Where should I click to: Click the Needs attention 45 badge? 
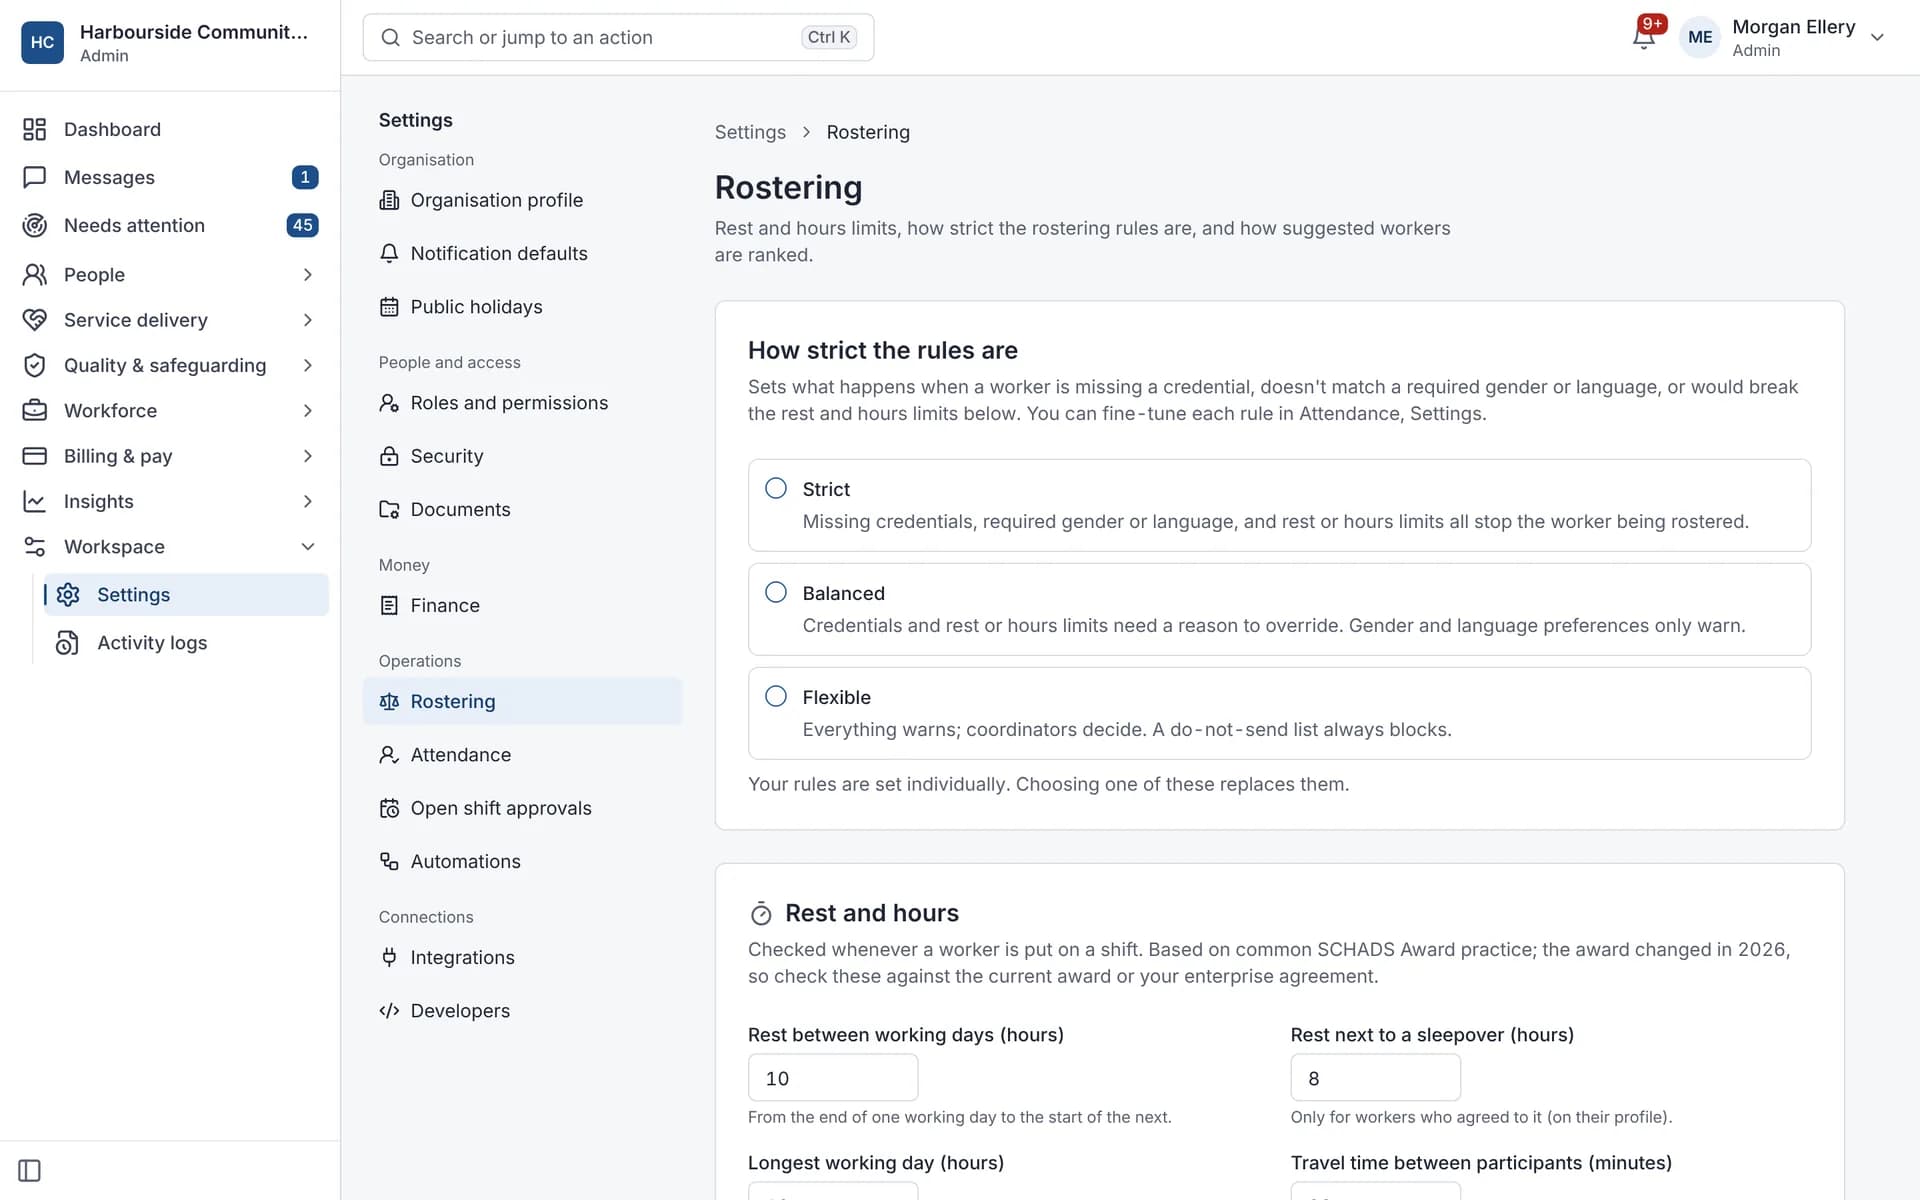tap(302, 225)
